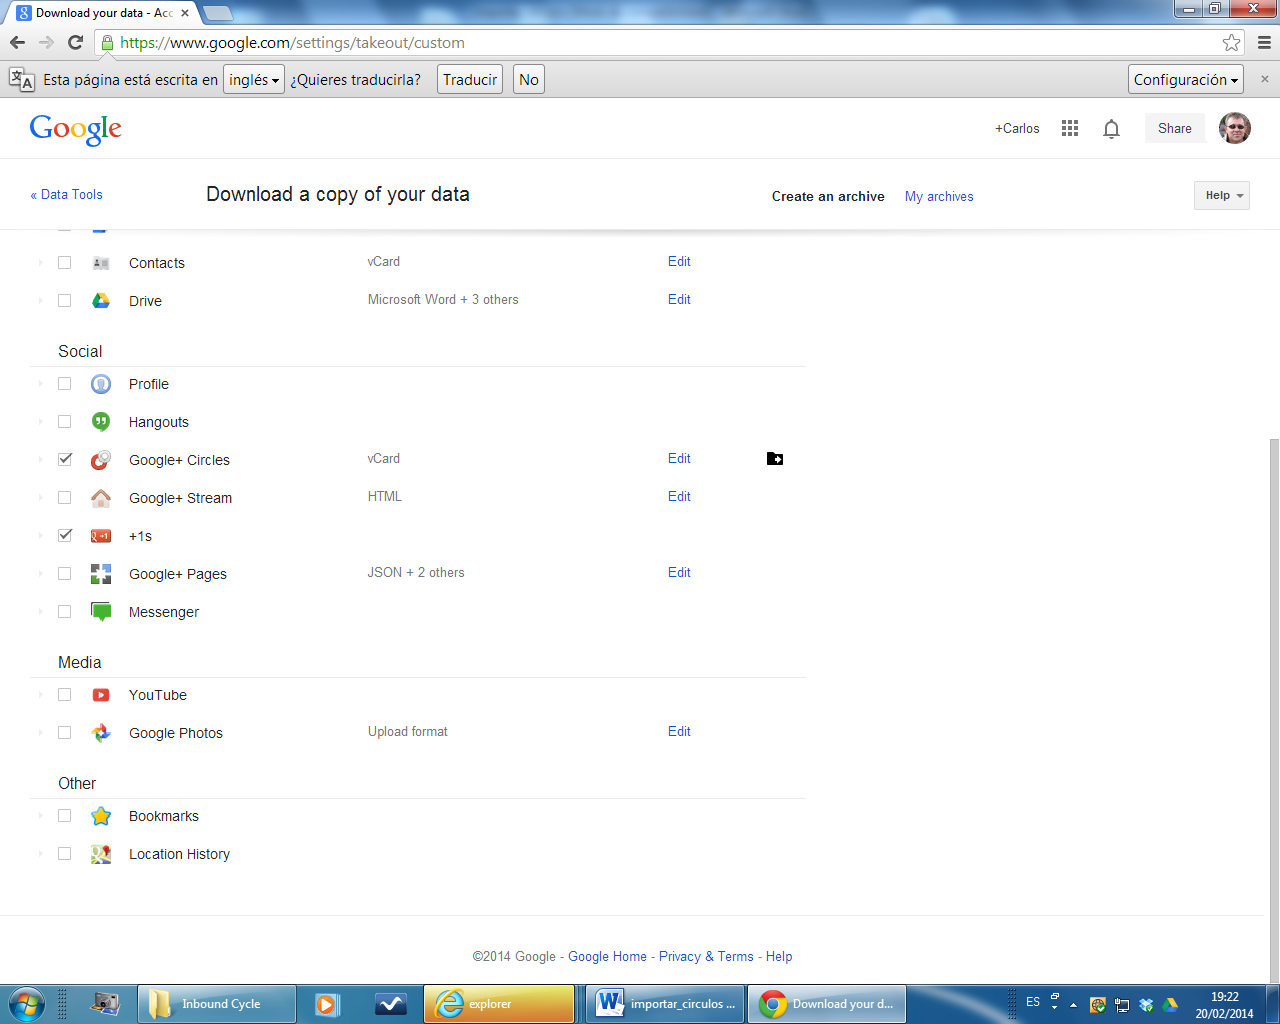Select the Download your data browser tab

pos(103,13)
